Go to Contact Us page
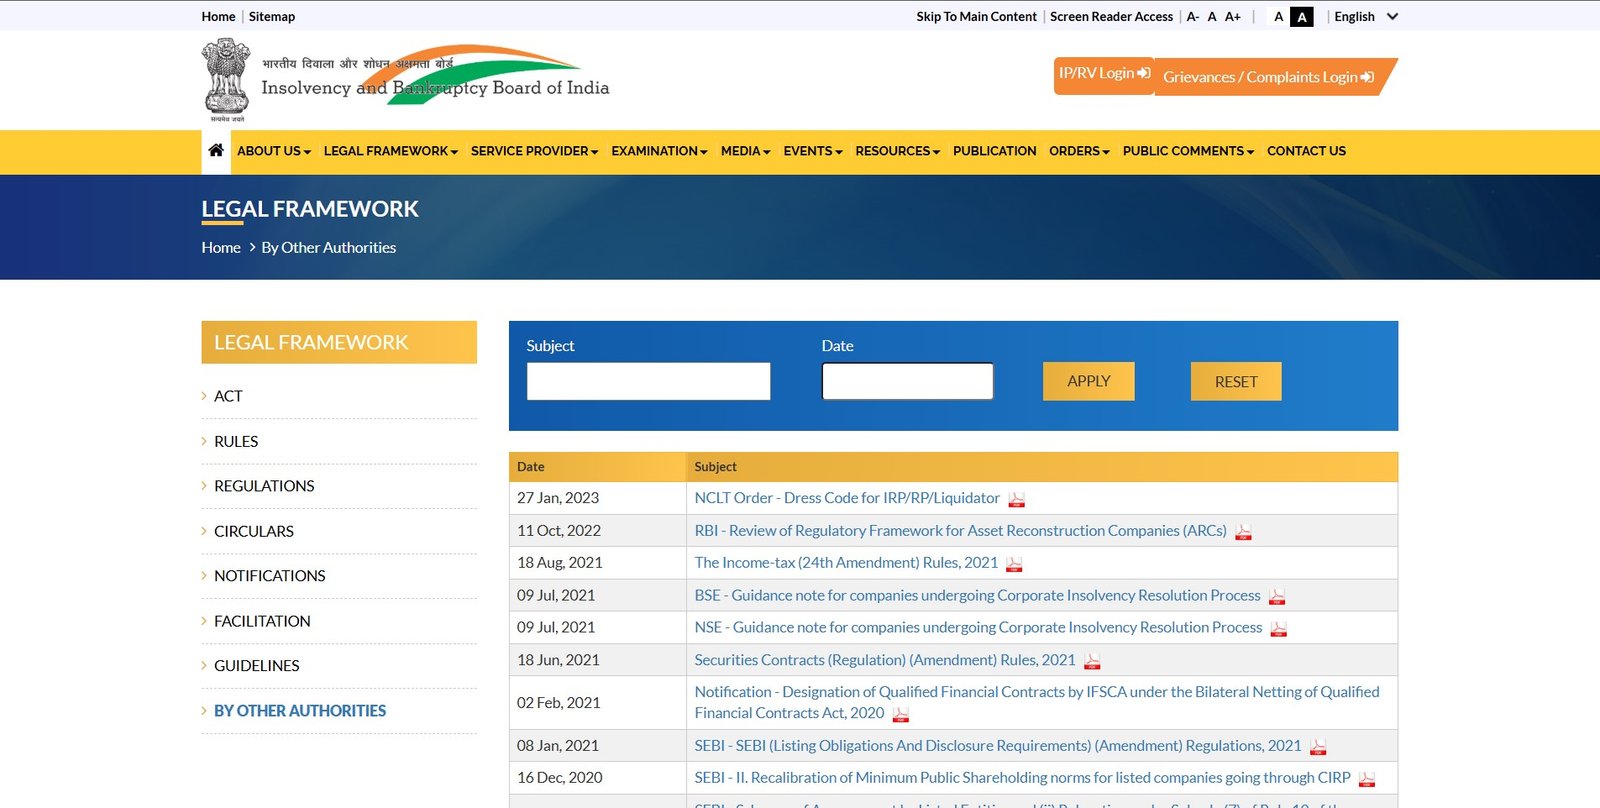The height and width of the screenshot is (808, 1600). coord(1306,151)
